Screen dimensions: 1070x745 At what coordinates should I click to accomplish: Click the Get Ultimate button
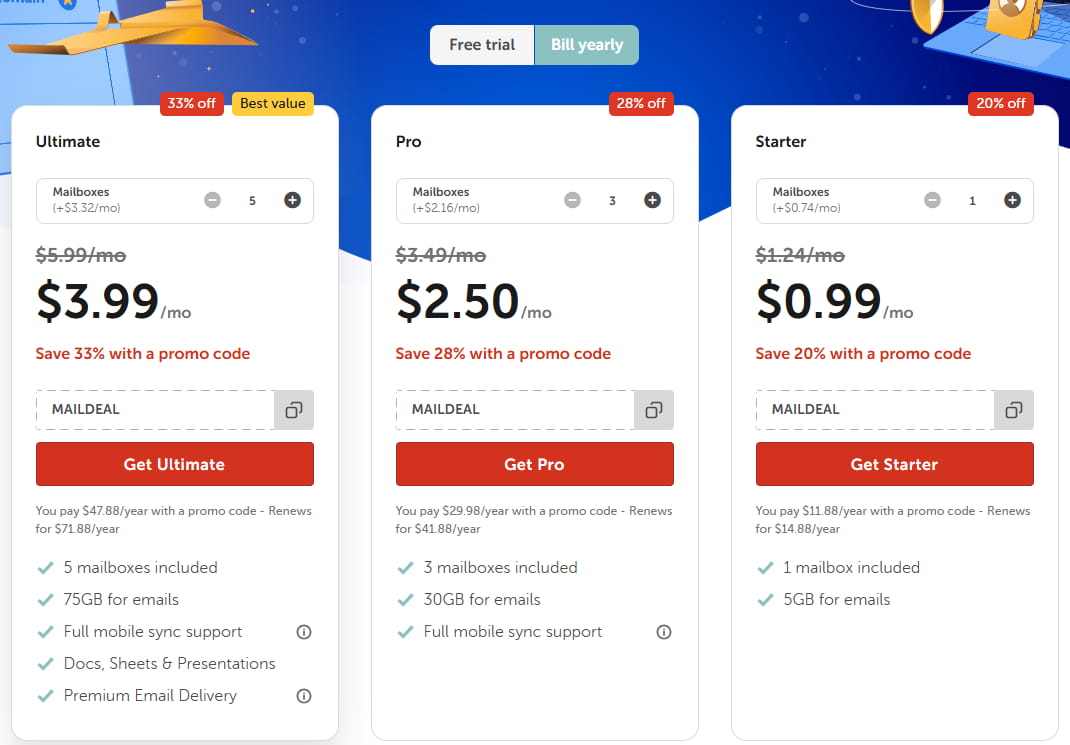point(174,464)
